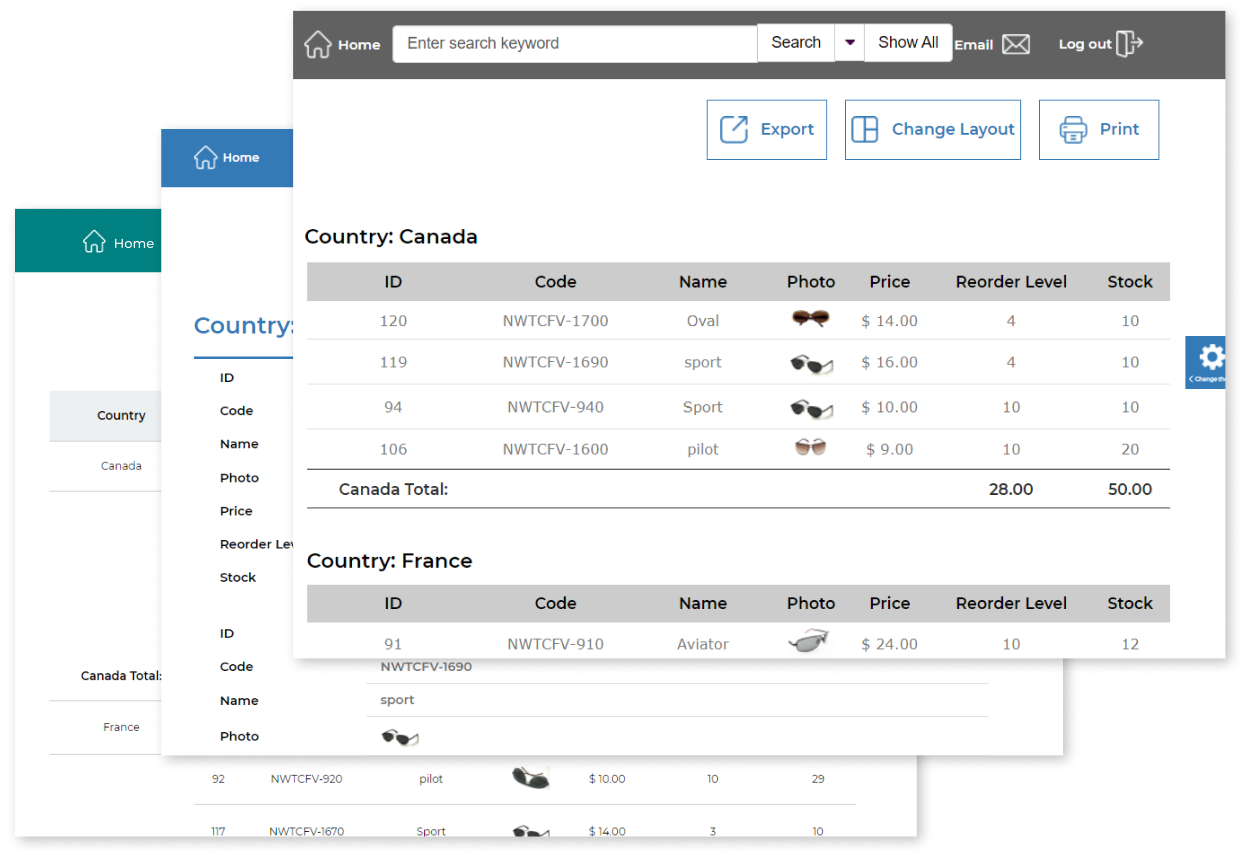The image size is (1244, 855).
Task: Click Canada in the left Country panel
Action: point(120,466)
